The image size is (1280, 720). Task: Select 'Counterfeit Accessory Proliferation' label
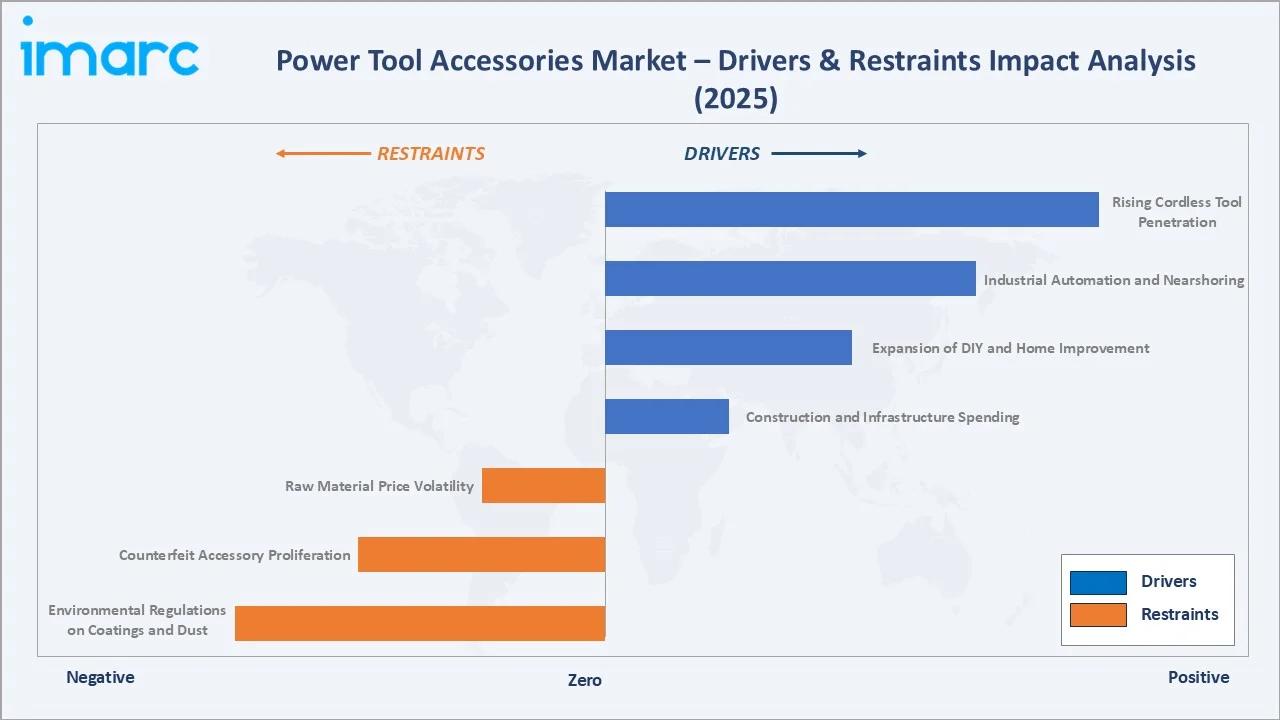coord(235,555)
